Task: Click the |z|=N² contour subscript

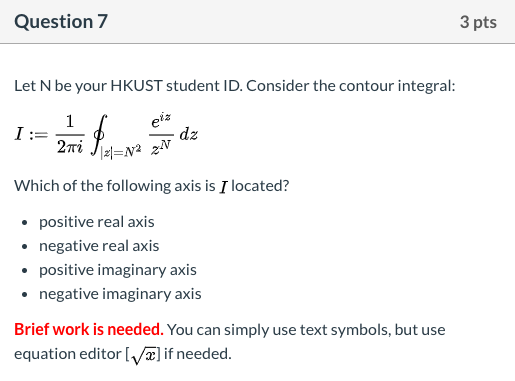Action: click(x=121, y=152)
